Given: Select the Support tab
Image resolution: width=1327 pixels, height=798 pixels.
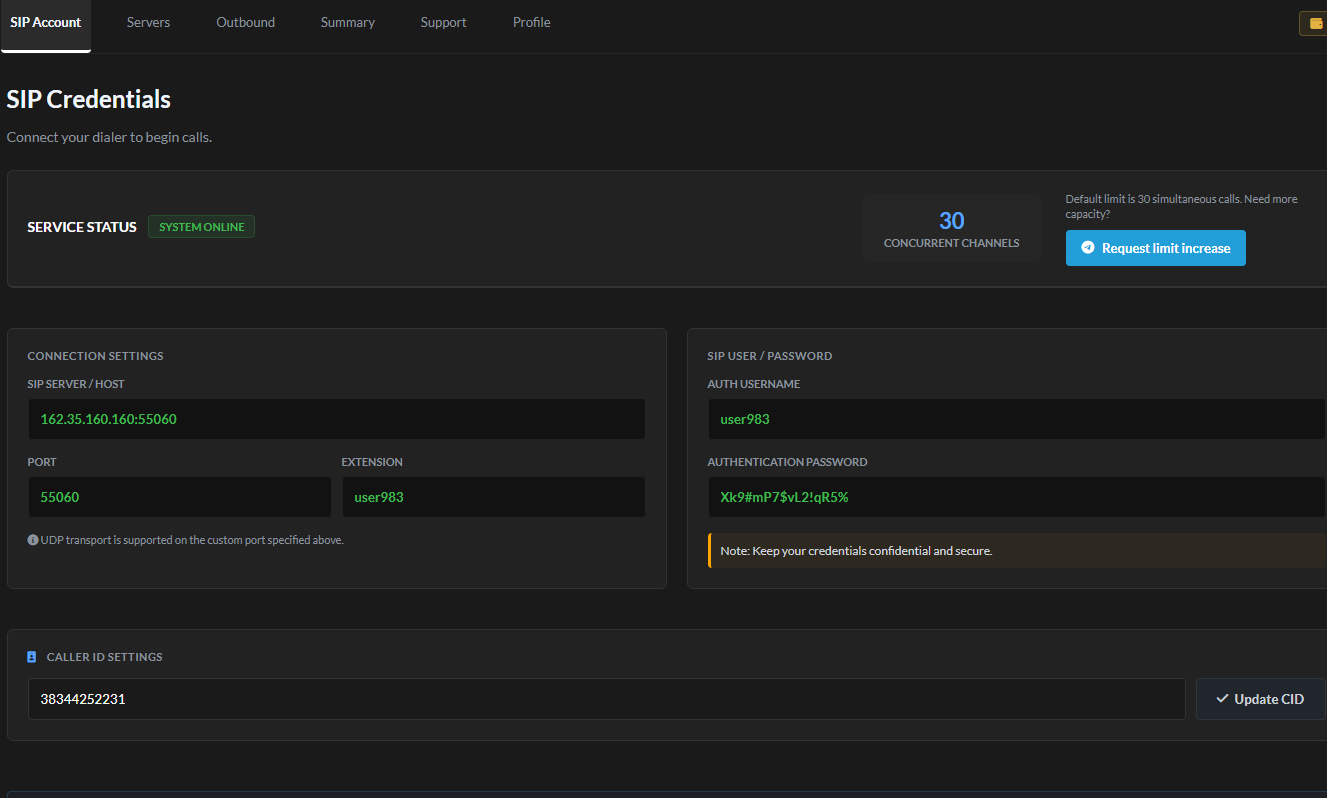Looking at the screenshot, I should pos(443,23).
